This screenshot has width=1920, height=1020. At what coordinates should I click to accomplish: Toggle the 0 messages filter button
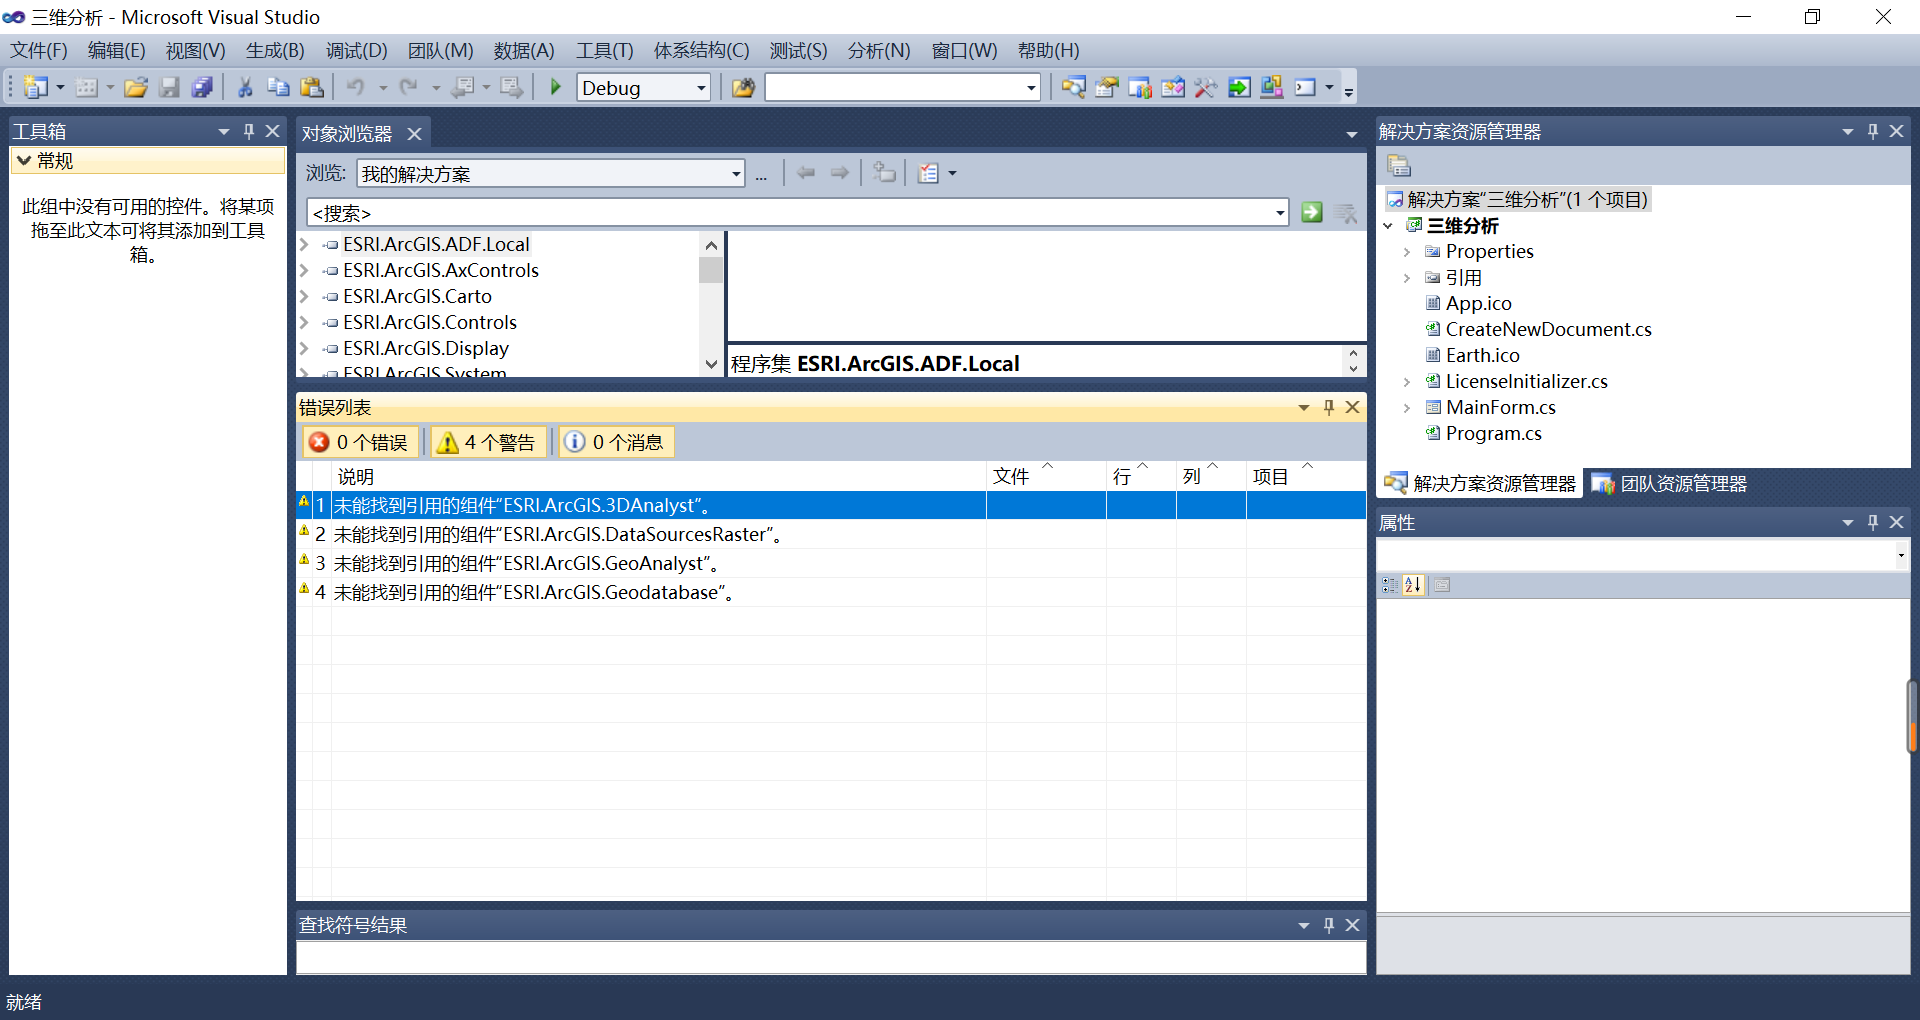pyautogui.click(x=616, y=442)
